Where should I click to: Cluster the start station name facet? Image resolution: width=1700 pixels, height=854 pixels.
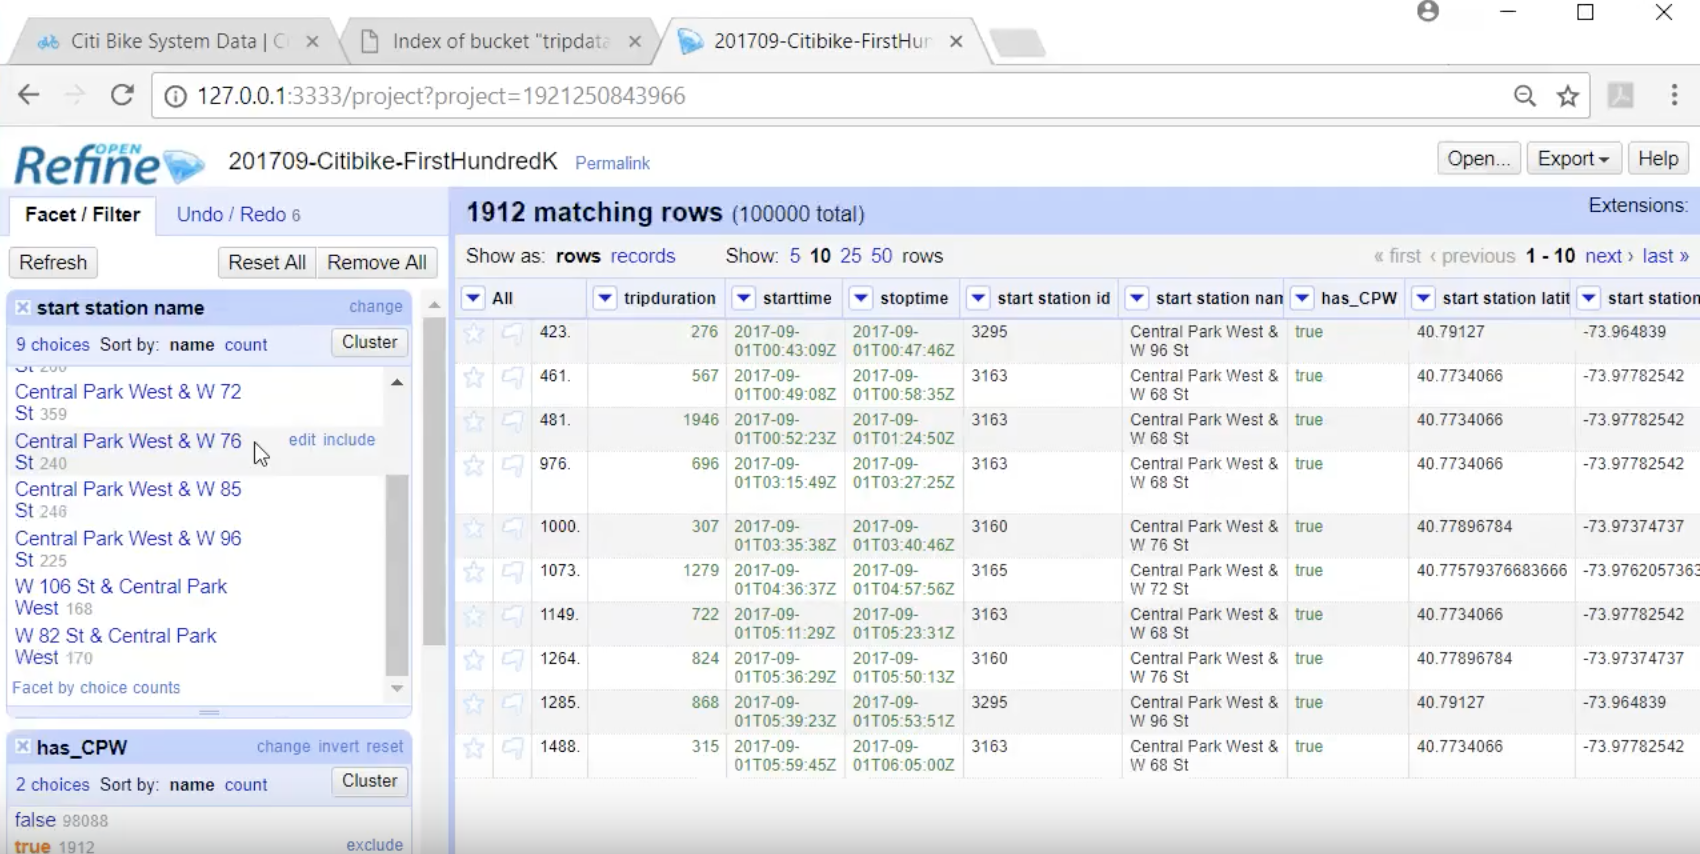point(370,342)
